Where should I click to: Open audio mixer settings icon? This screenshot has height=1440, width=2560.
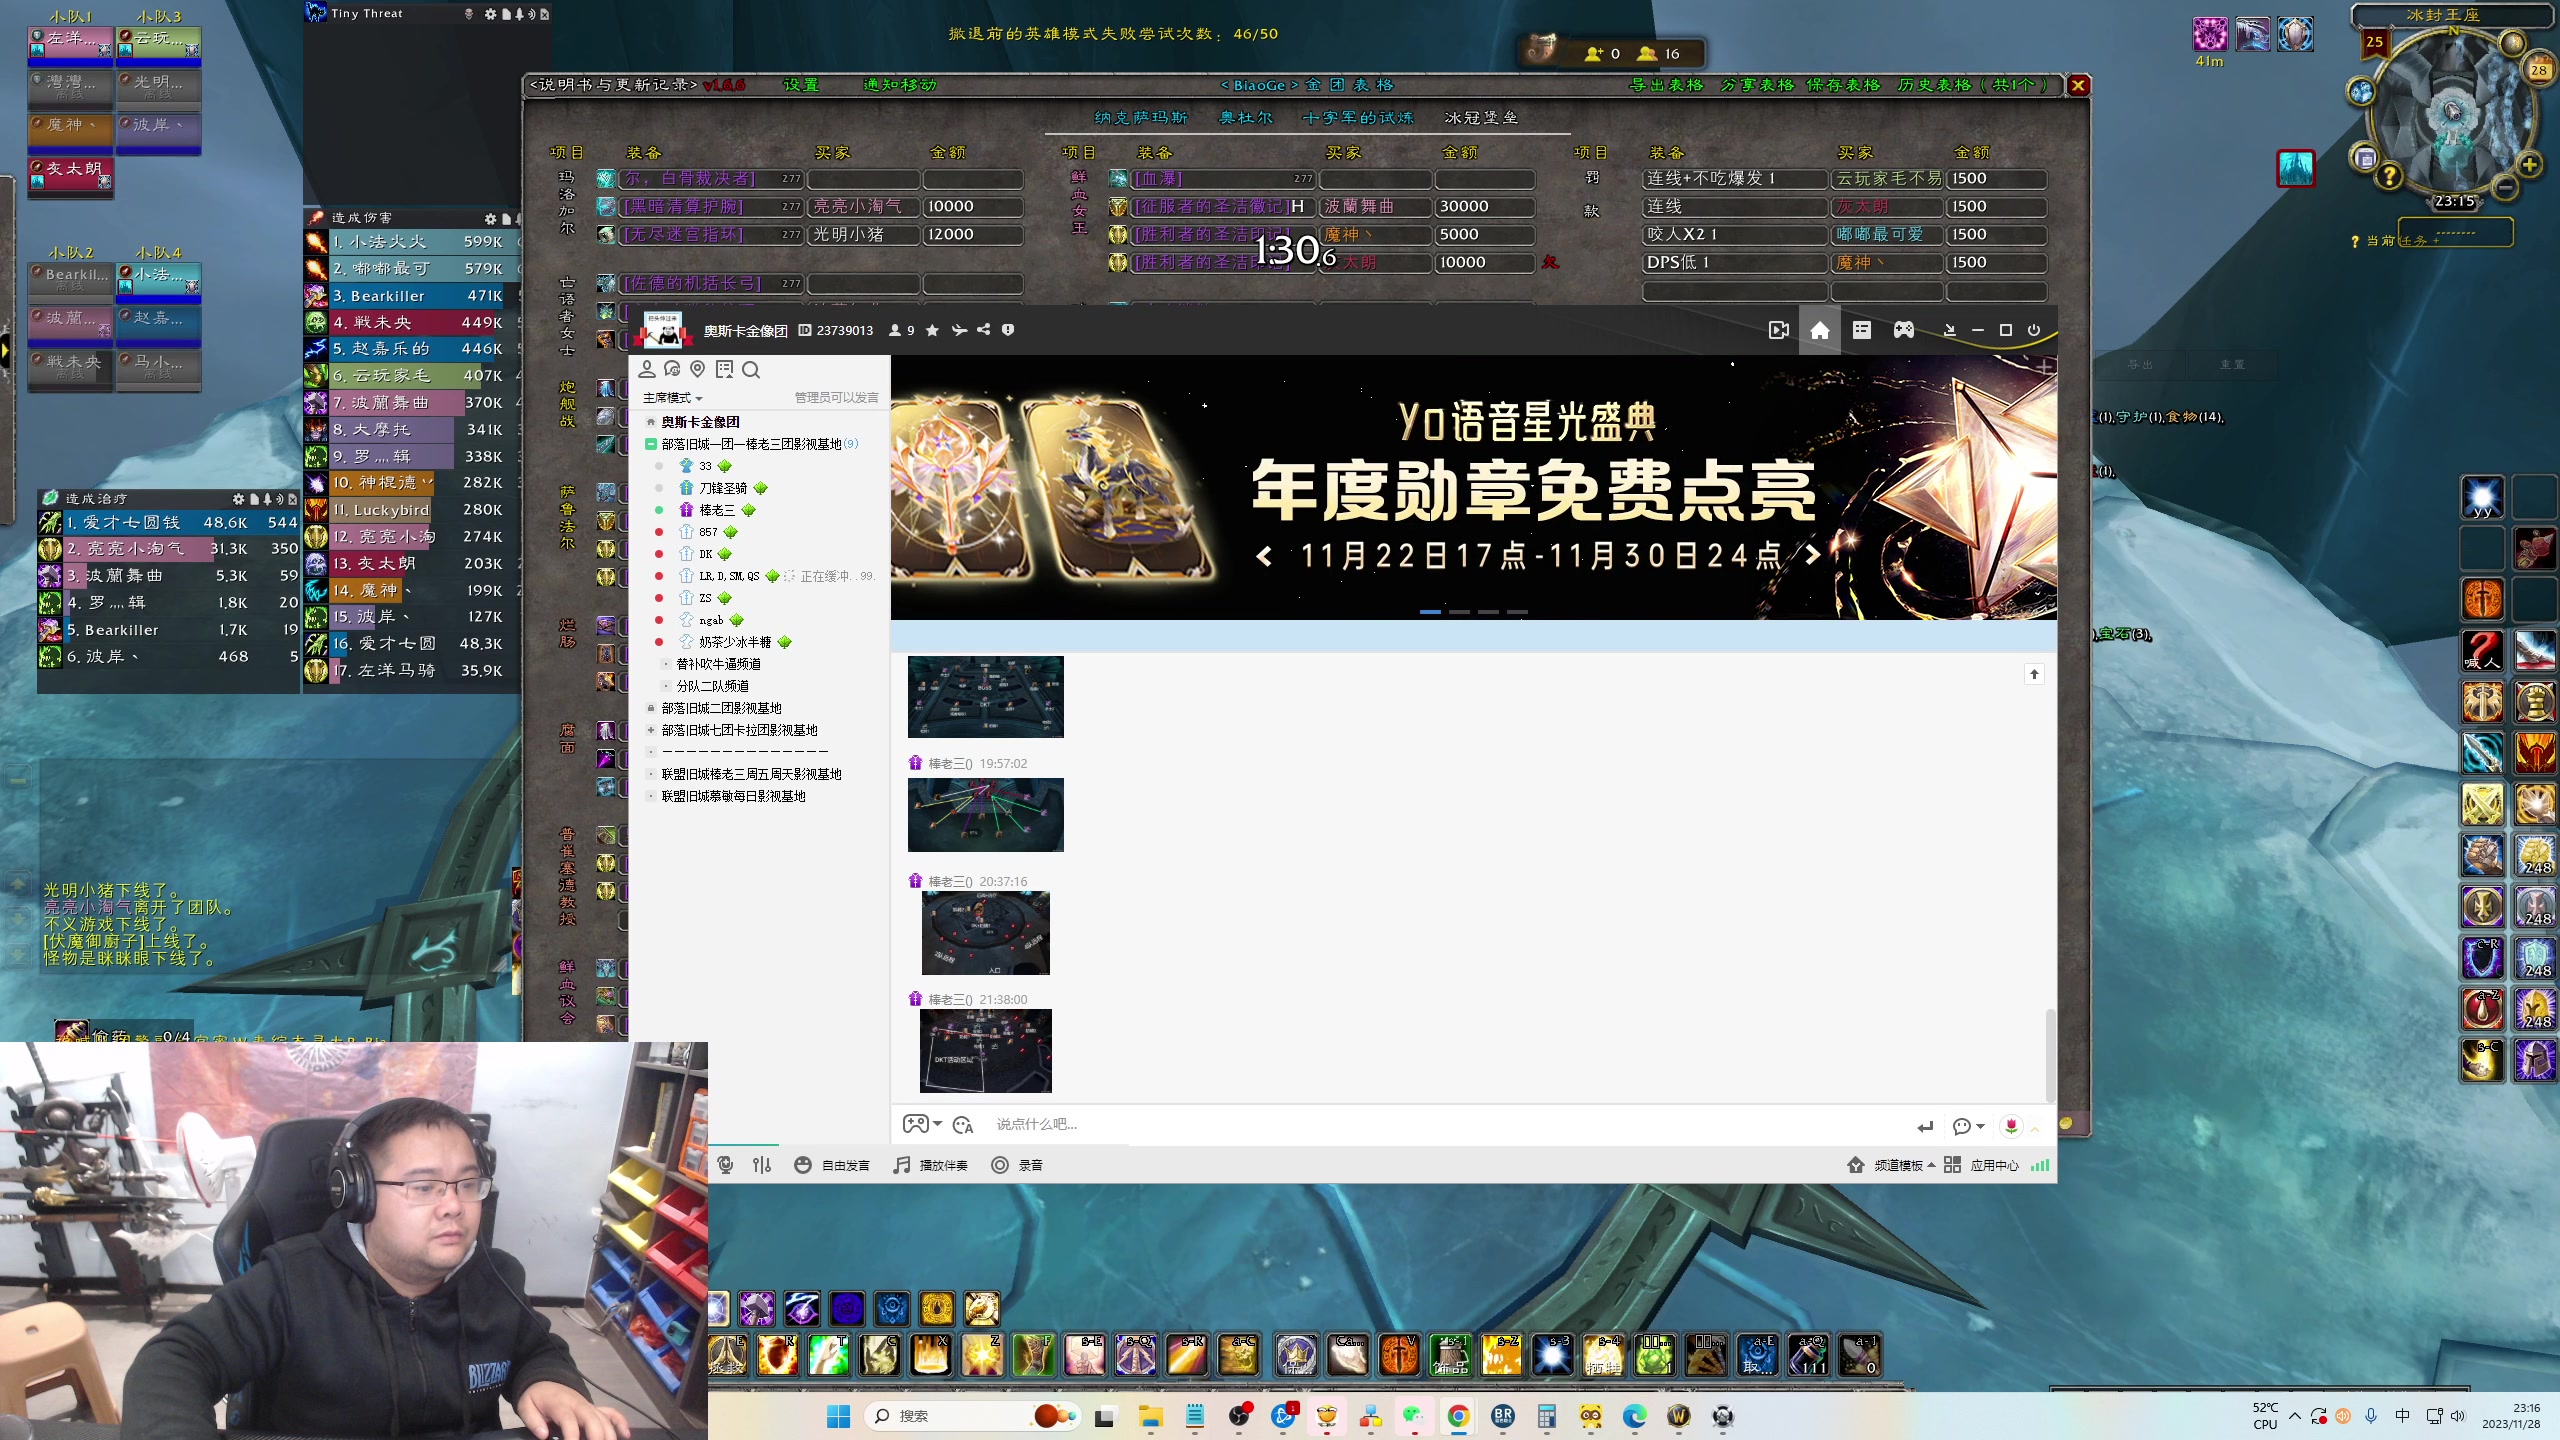click(762, 1165)
